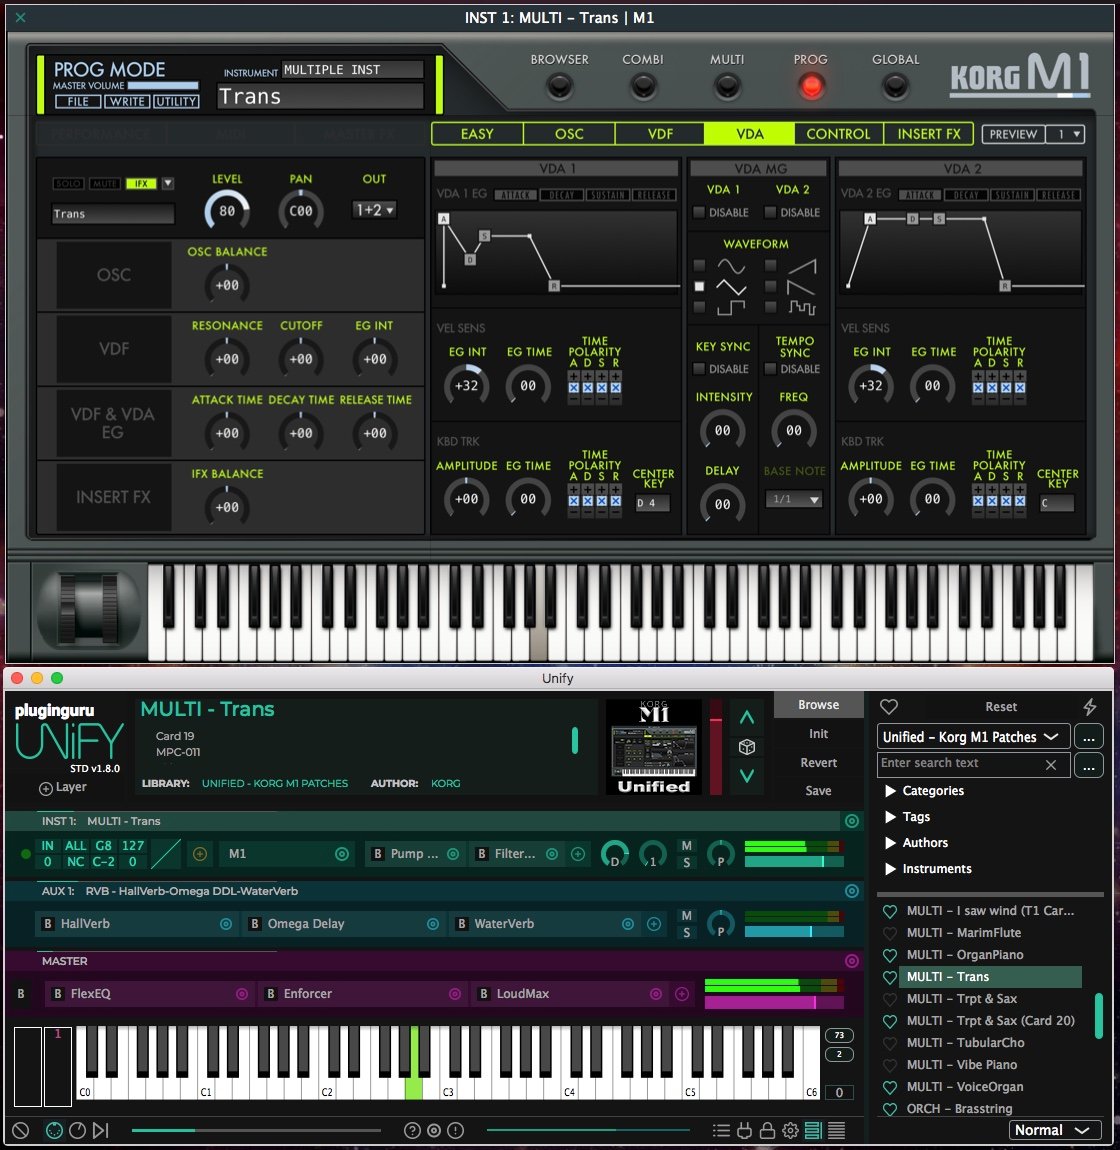Enable VDA 1 DISABLE checkbox in VDA MG
Image resolution: width=1120 pixels, height=1150 pixels.
coord(699,212)
